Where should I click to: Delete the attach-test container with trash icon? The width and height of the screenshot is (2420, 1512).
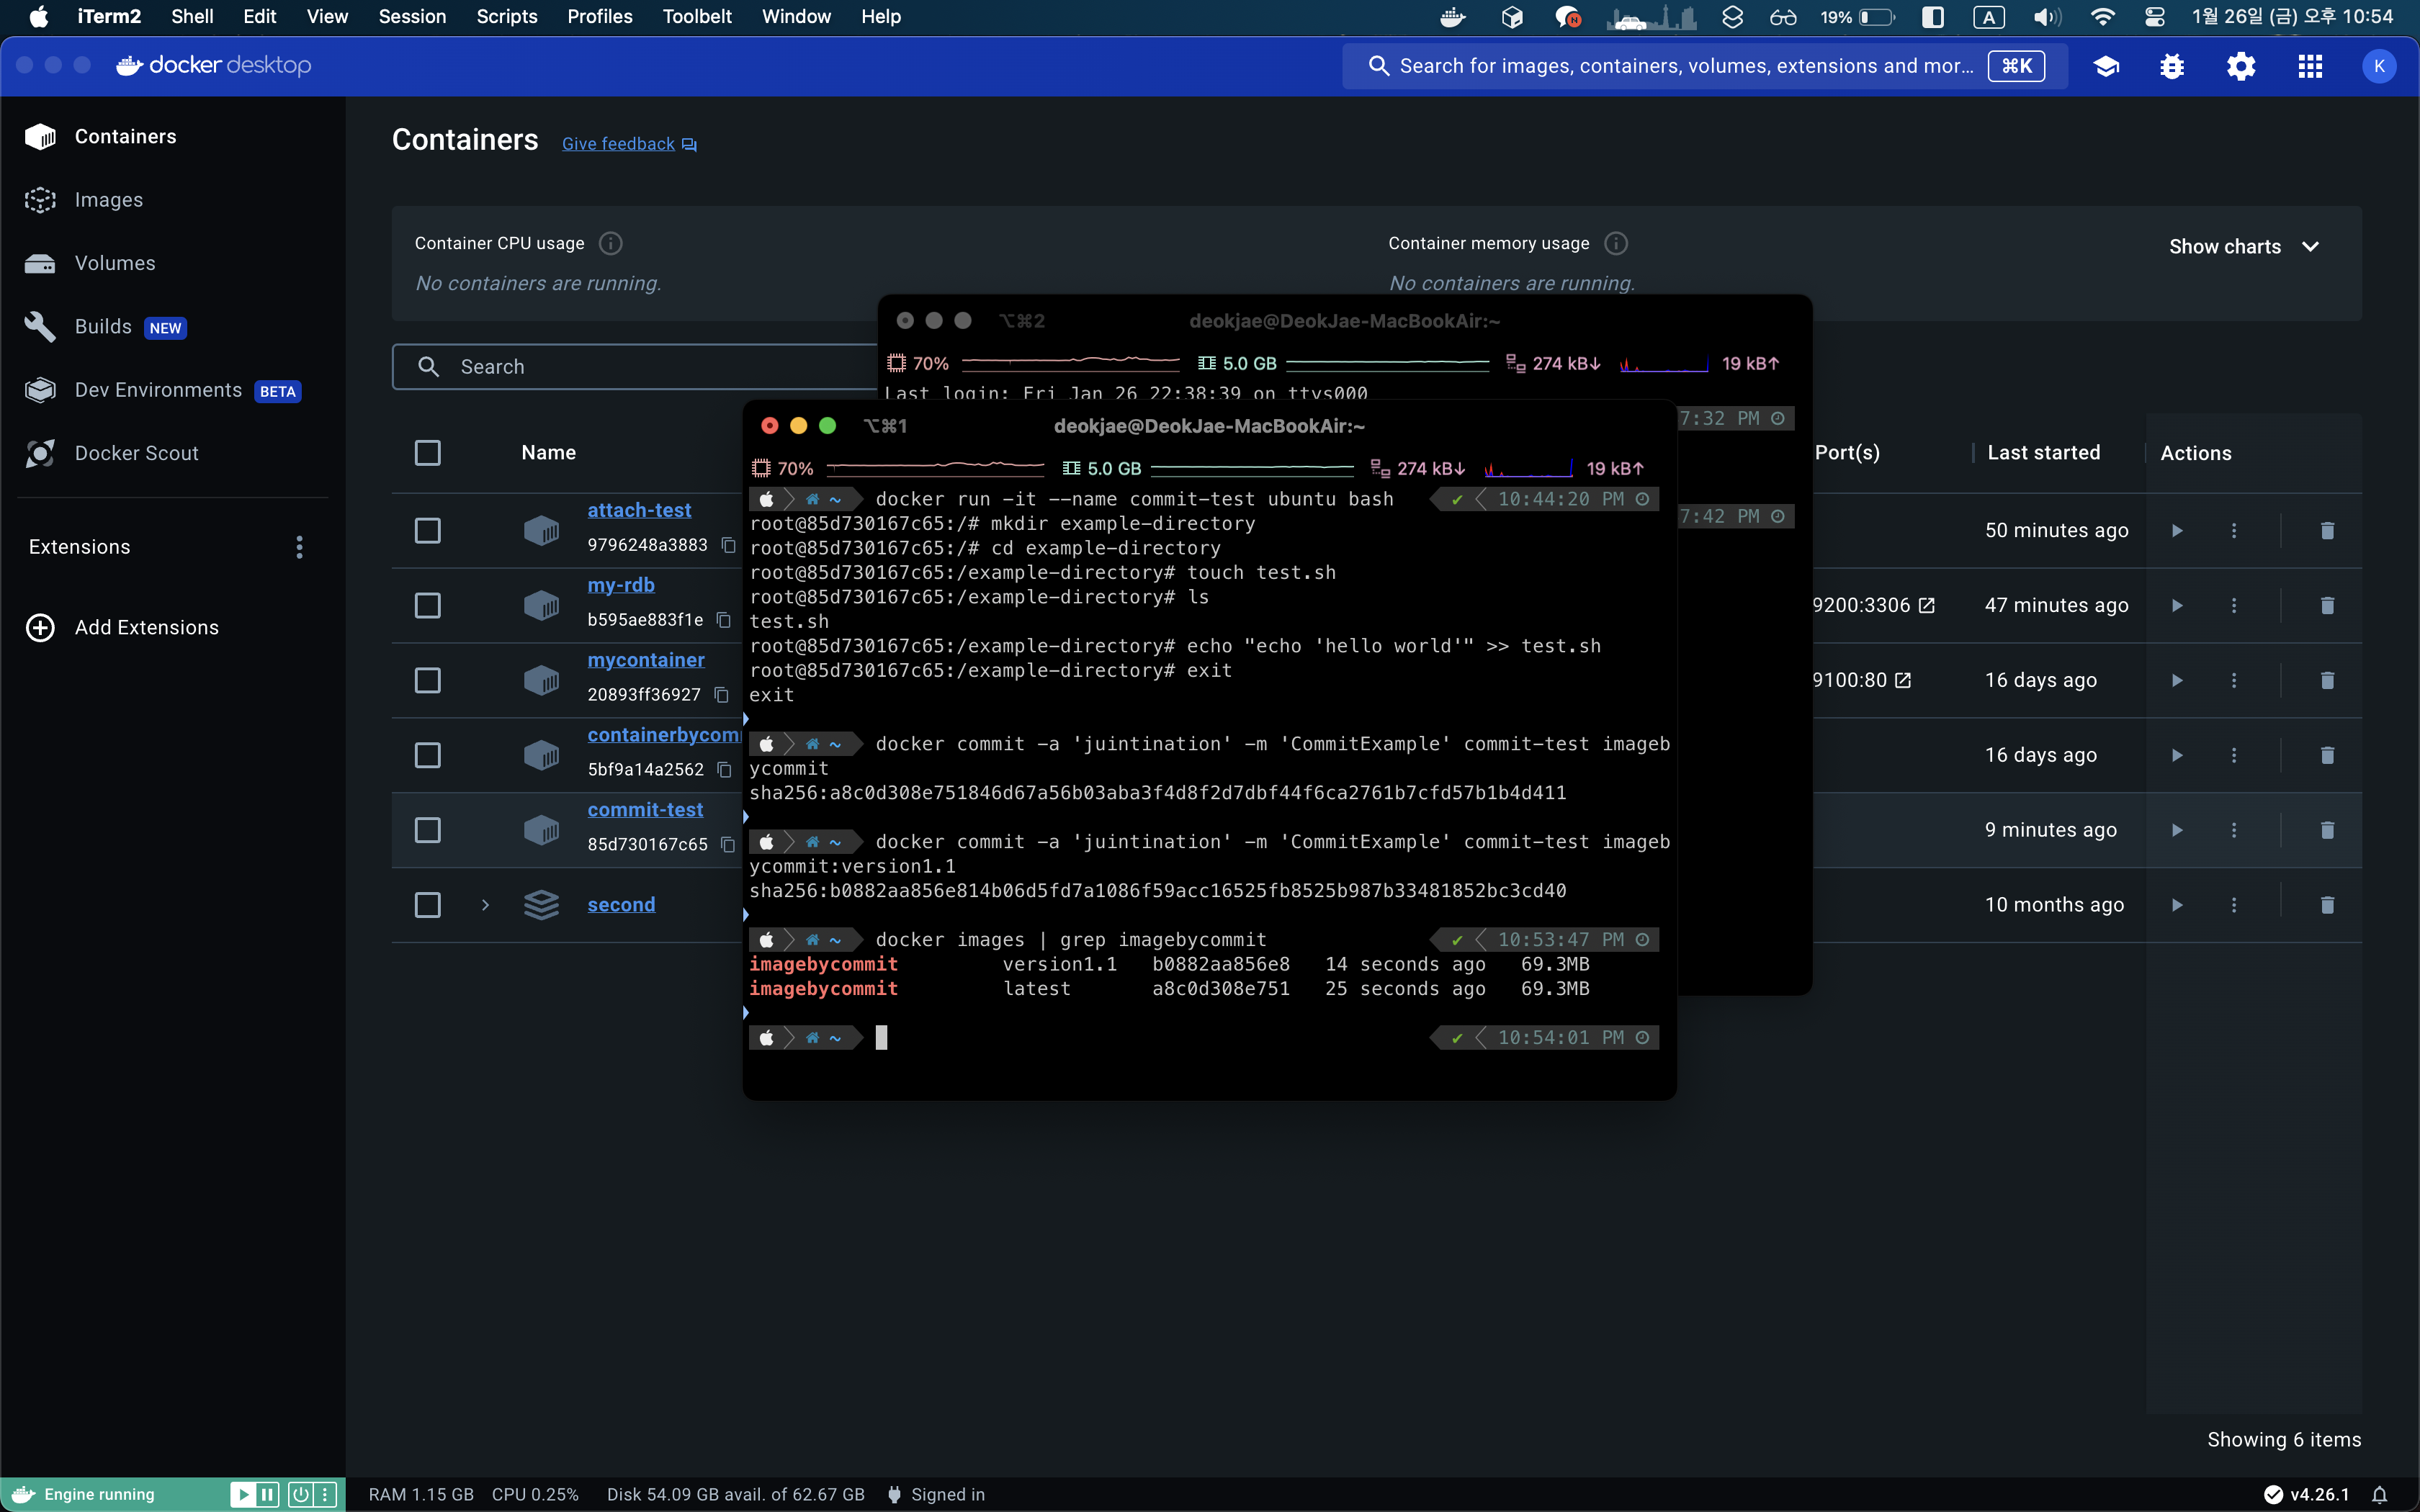pyautogui.click(x=2327, y=530)
